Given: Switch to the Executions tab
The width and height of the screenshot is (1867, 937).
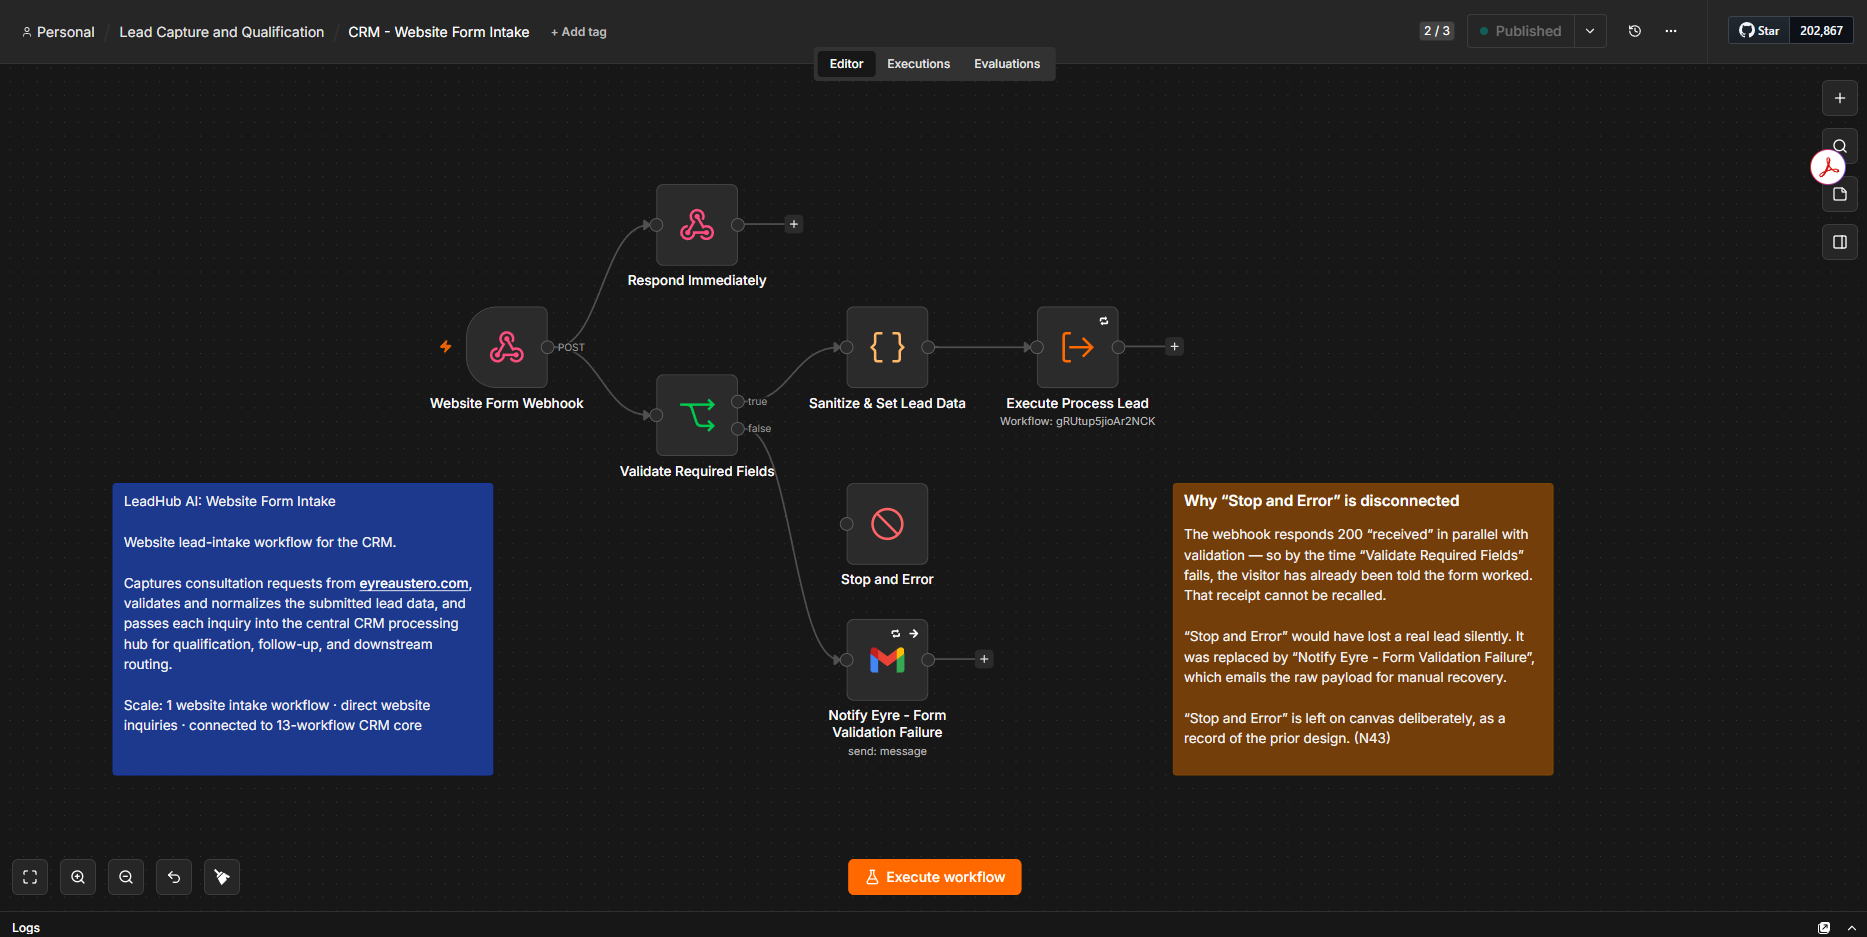Looking at the screenshot, I should point(918,64).
